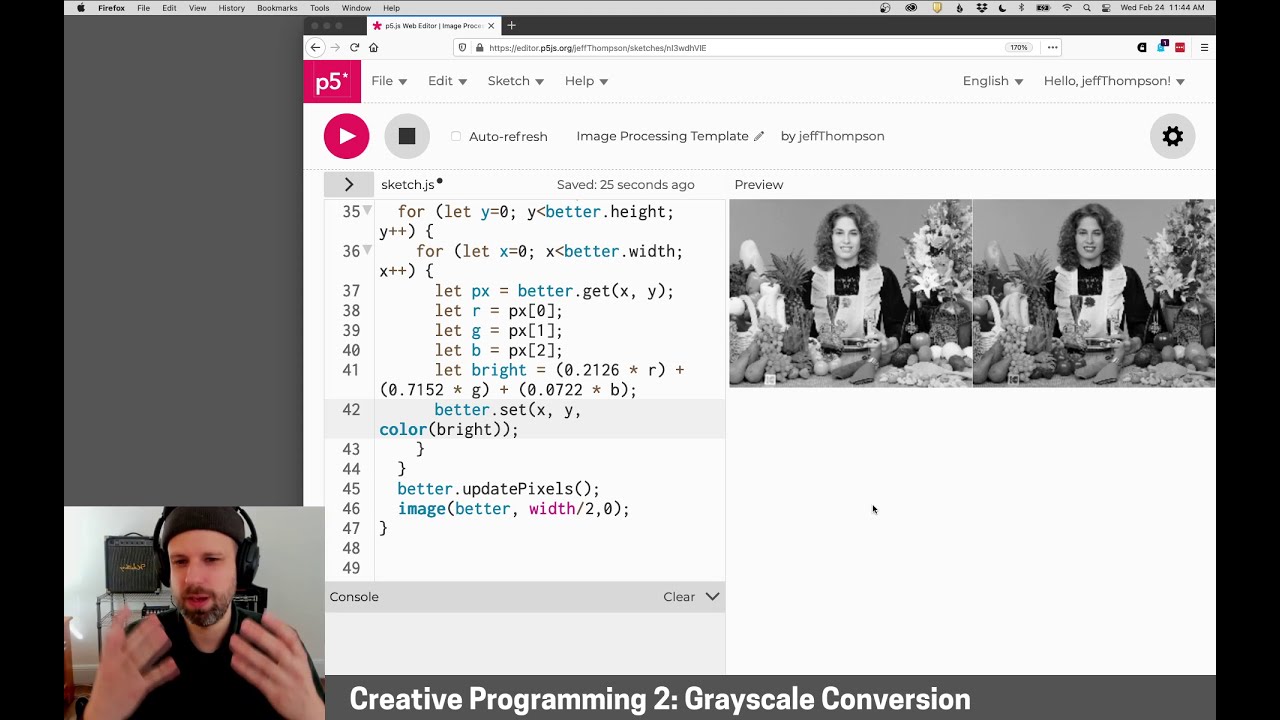1280x720 pixels.
Task: Collapse the console with the chevron
Action: coord(712,596)
